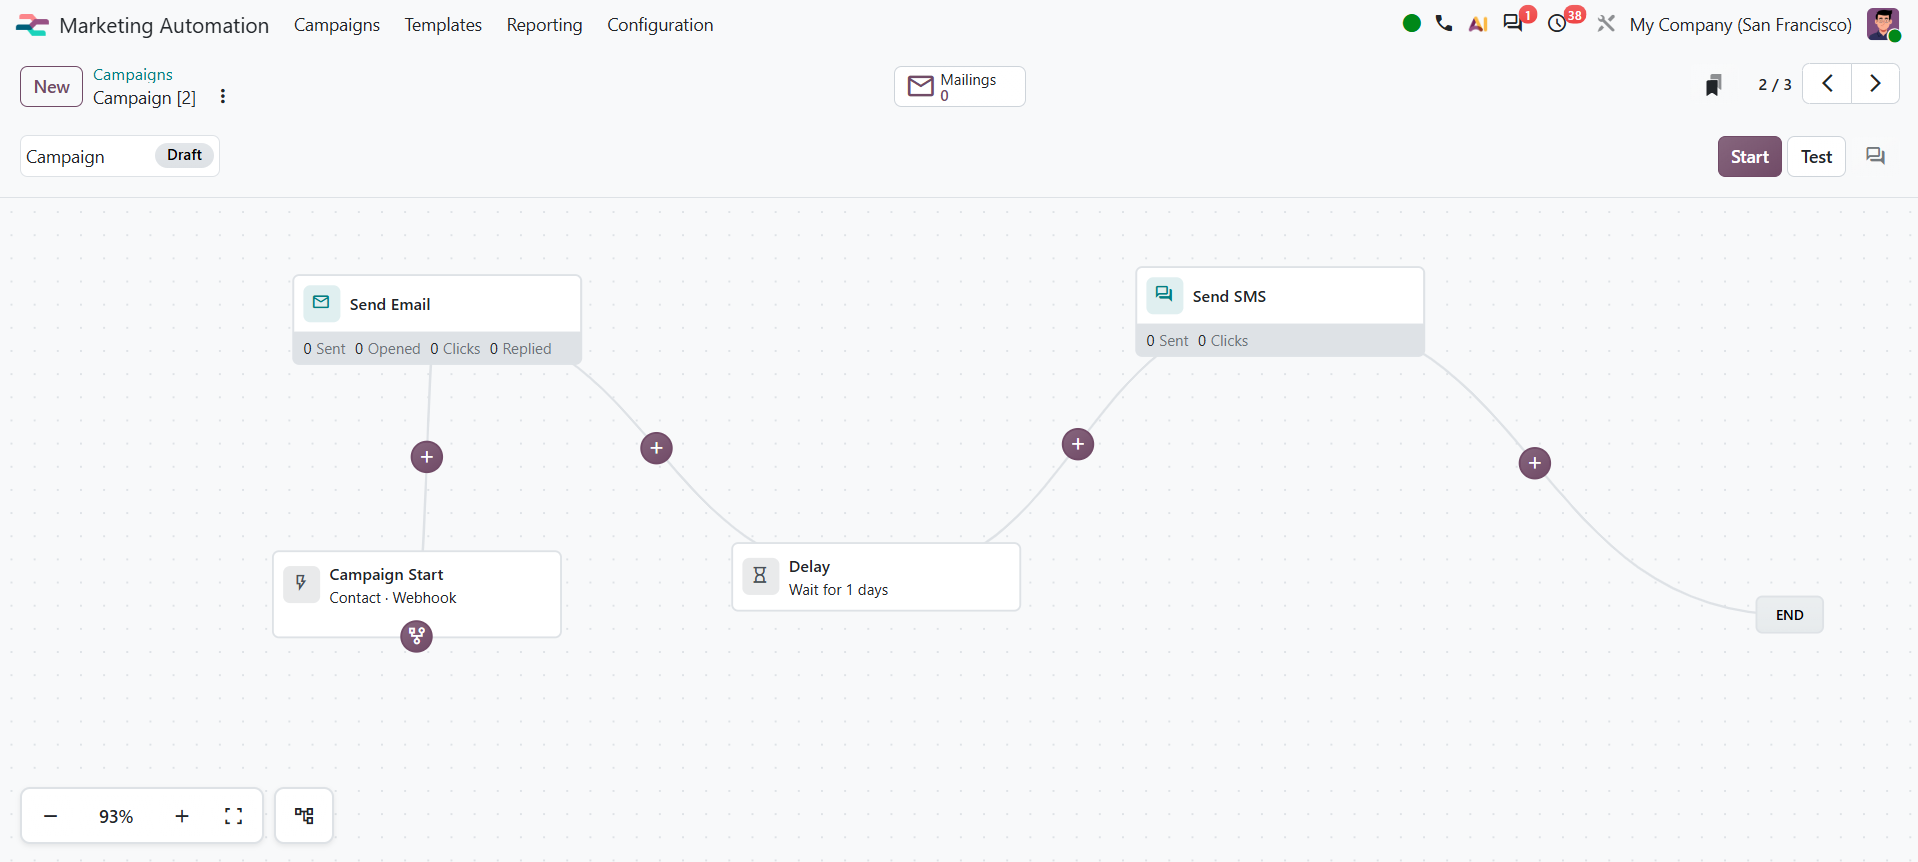Click the Send Email envelope node icon

tap(321, 303)
